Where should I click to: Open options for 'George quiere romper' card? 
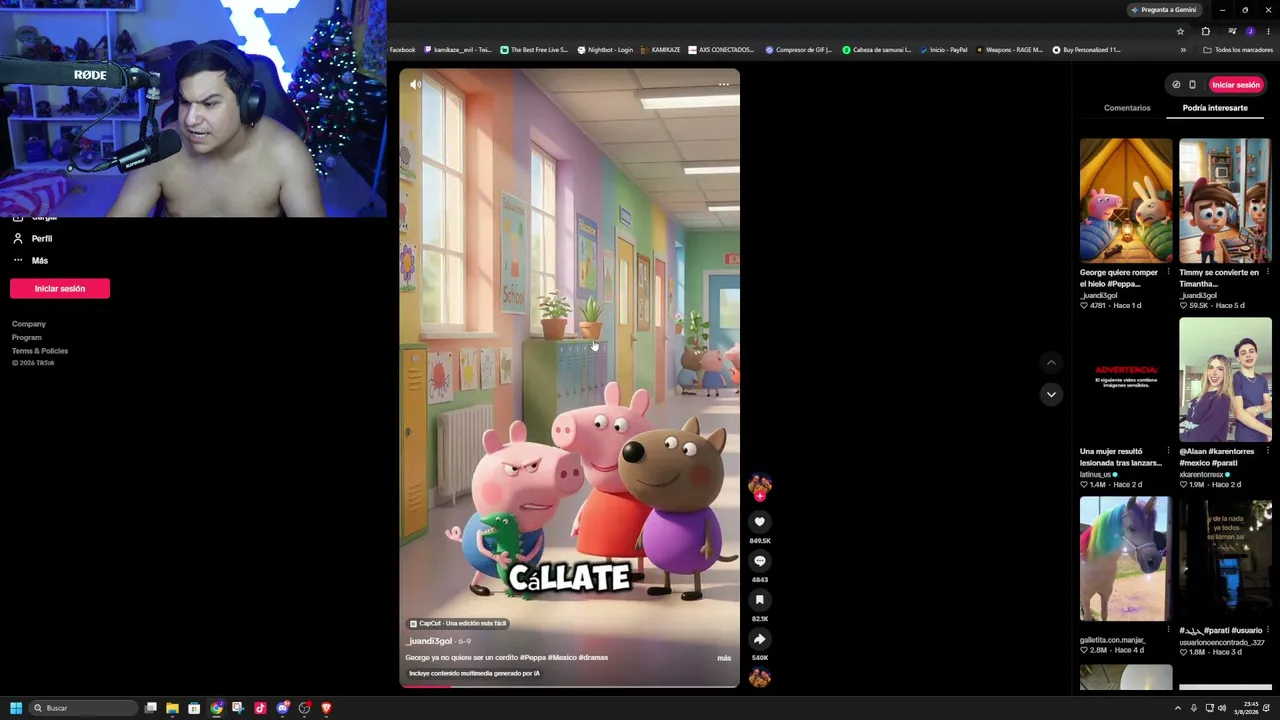point(1168,272)
